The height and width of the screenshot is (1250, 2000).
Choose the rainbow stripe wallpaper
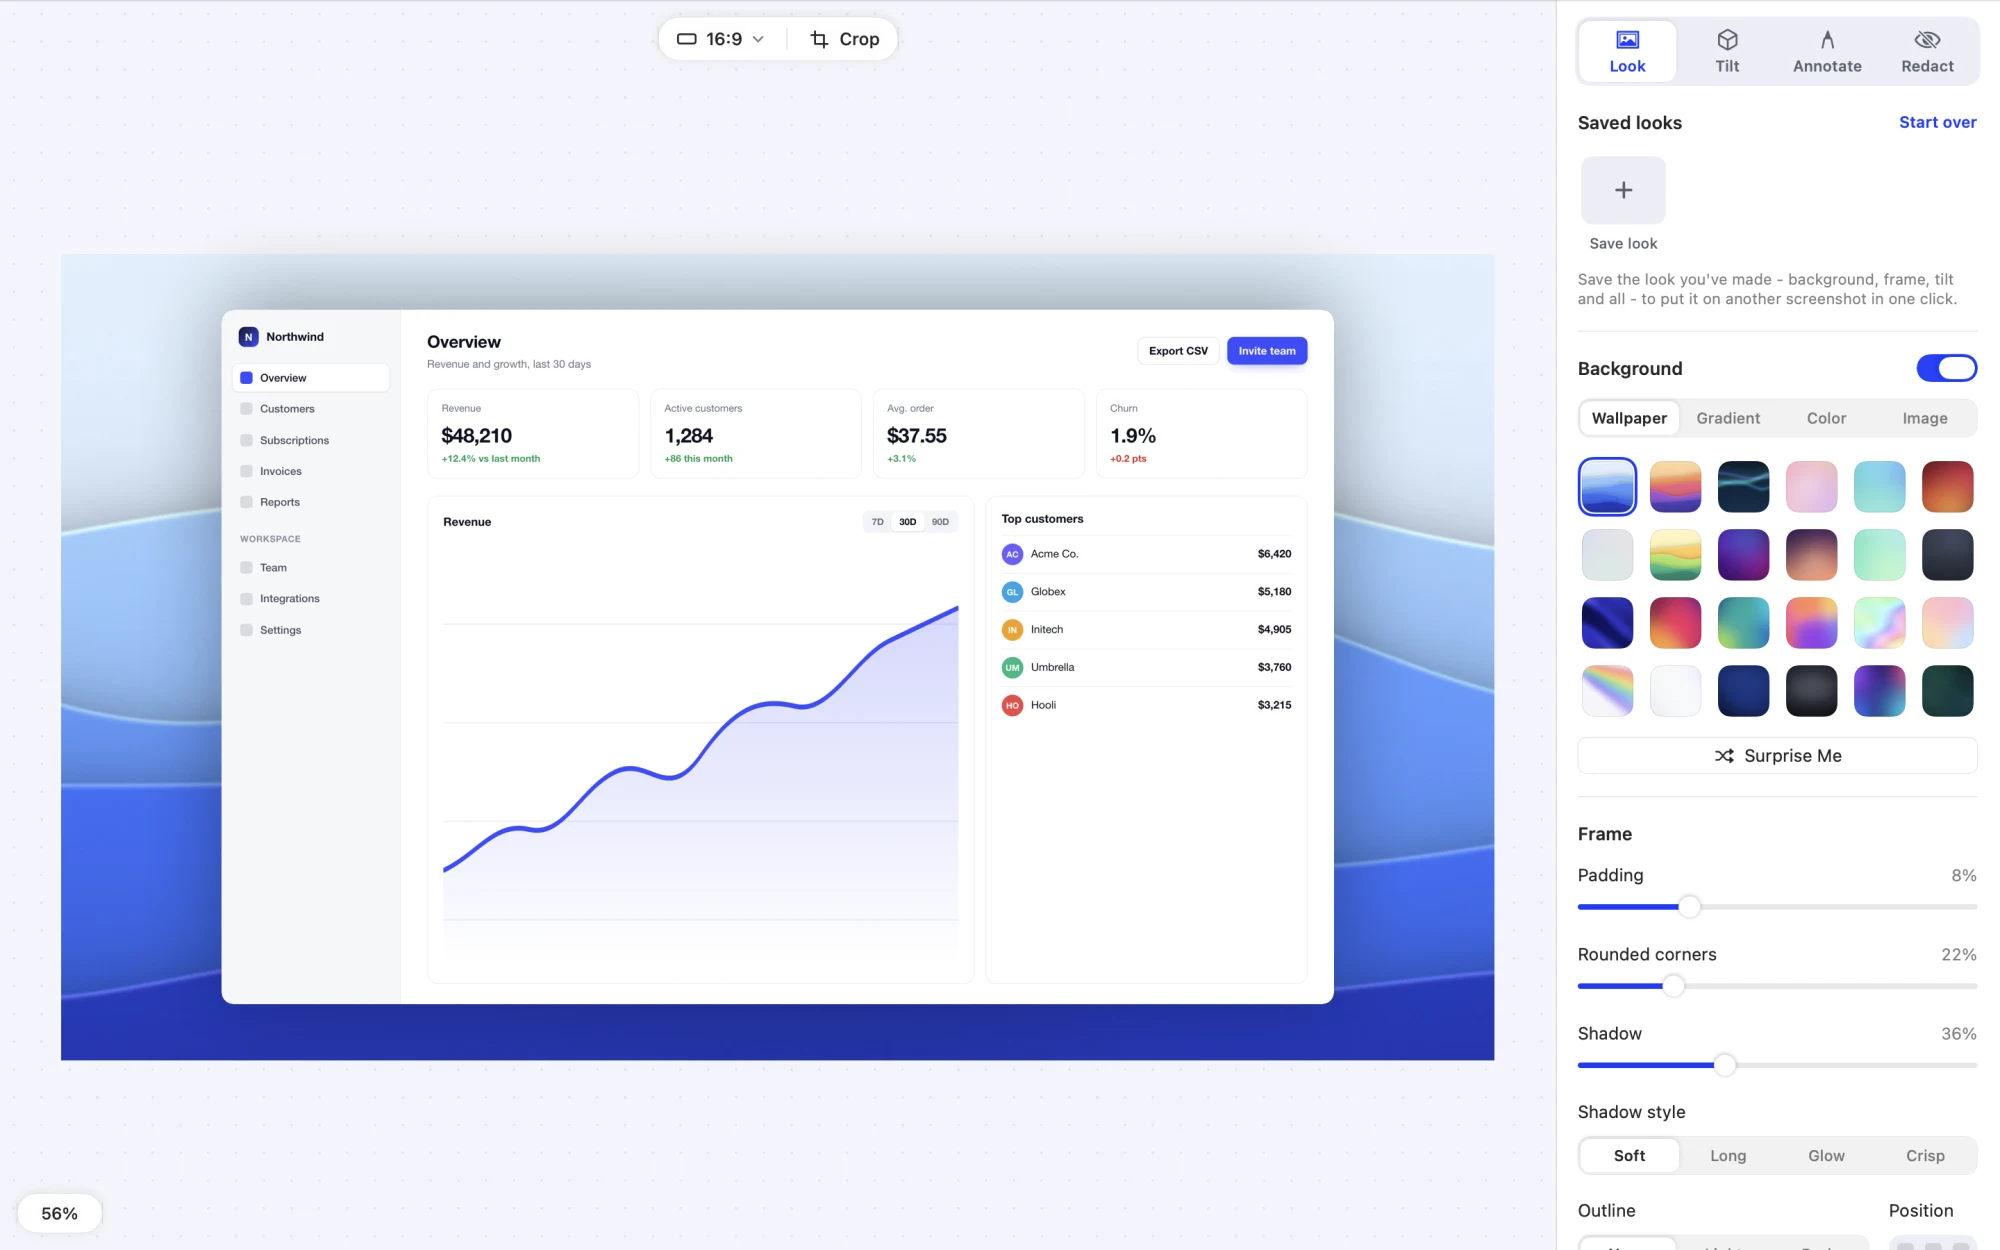[x=1607, y=691]
